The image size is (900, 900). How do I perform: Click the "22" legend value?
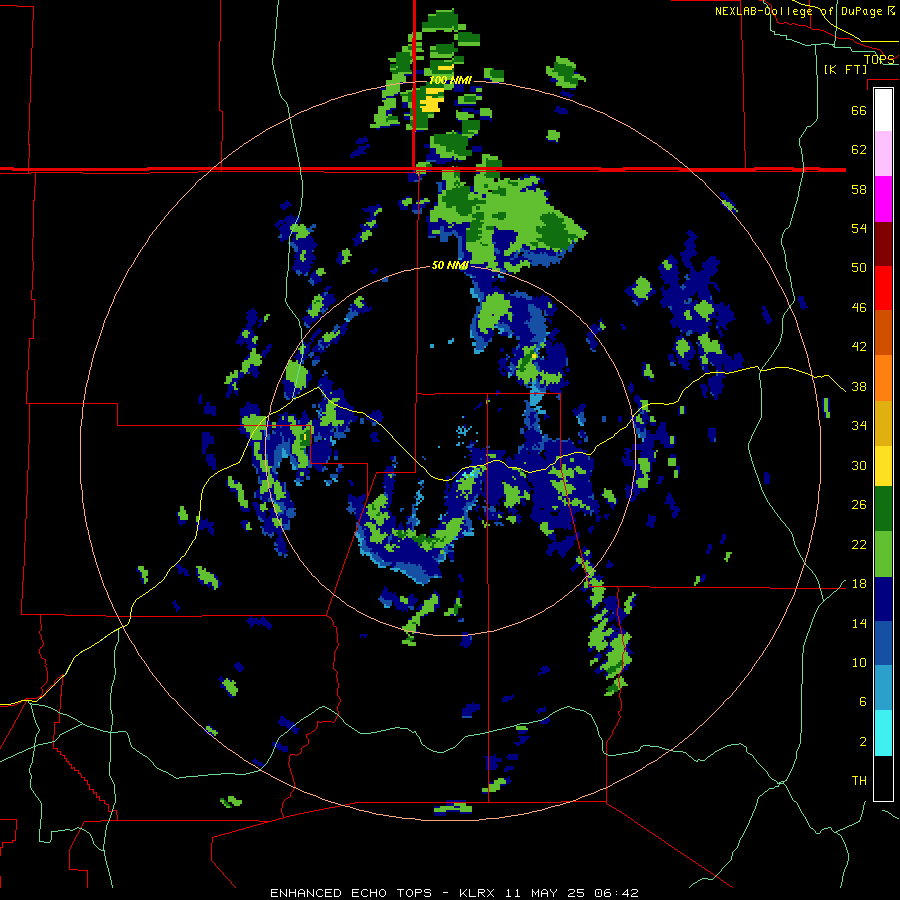pyautogui.click(x=859, y=544)
